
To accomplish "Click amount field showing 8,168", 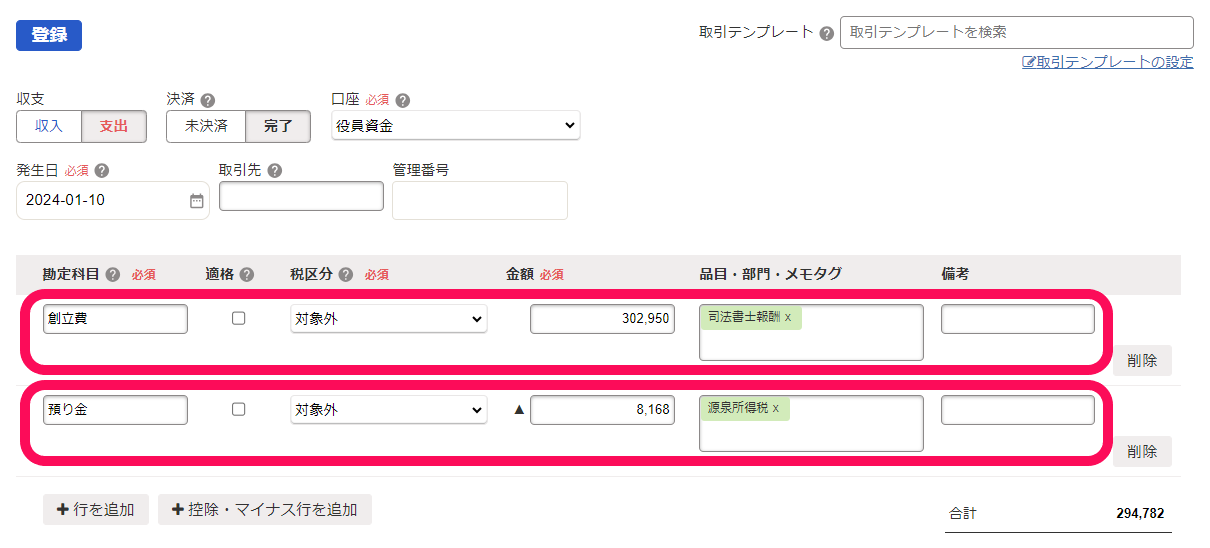I will 603,410.
